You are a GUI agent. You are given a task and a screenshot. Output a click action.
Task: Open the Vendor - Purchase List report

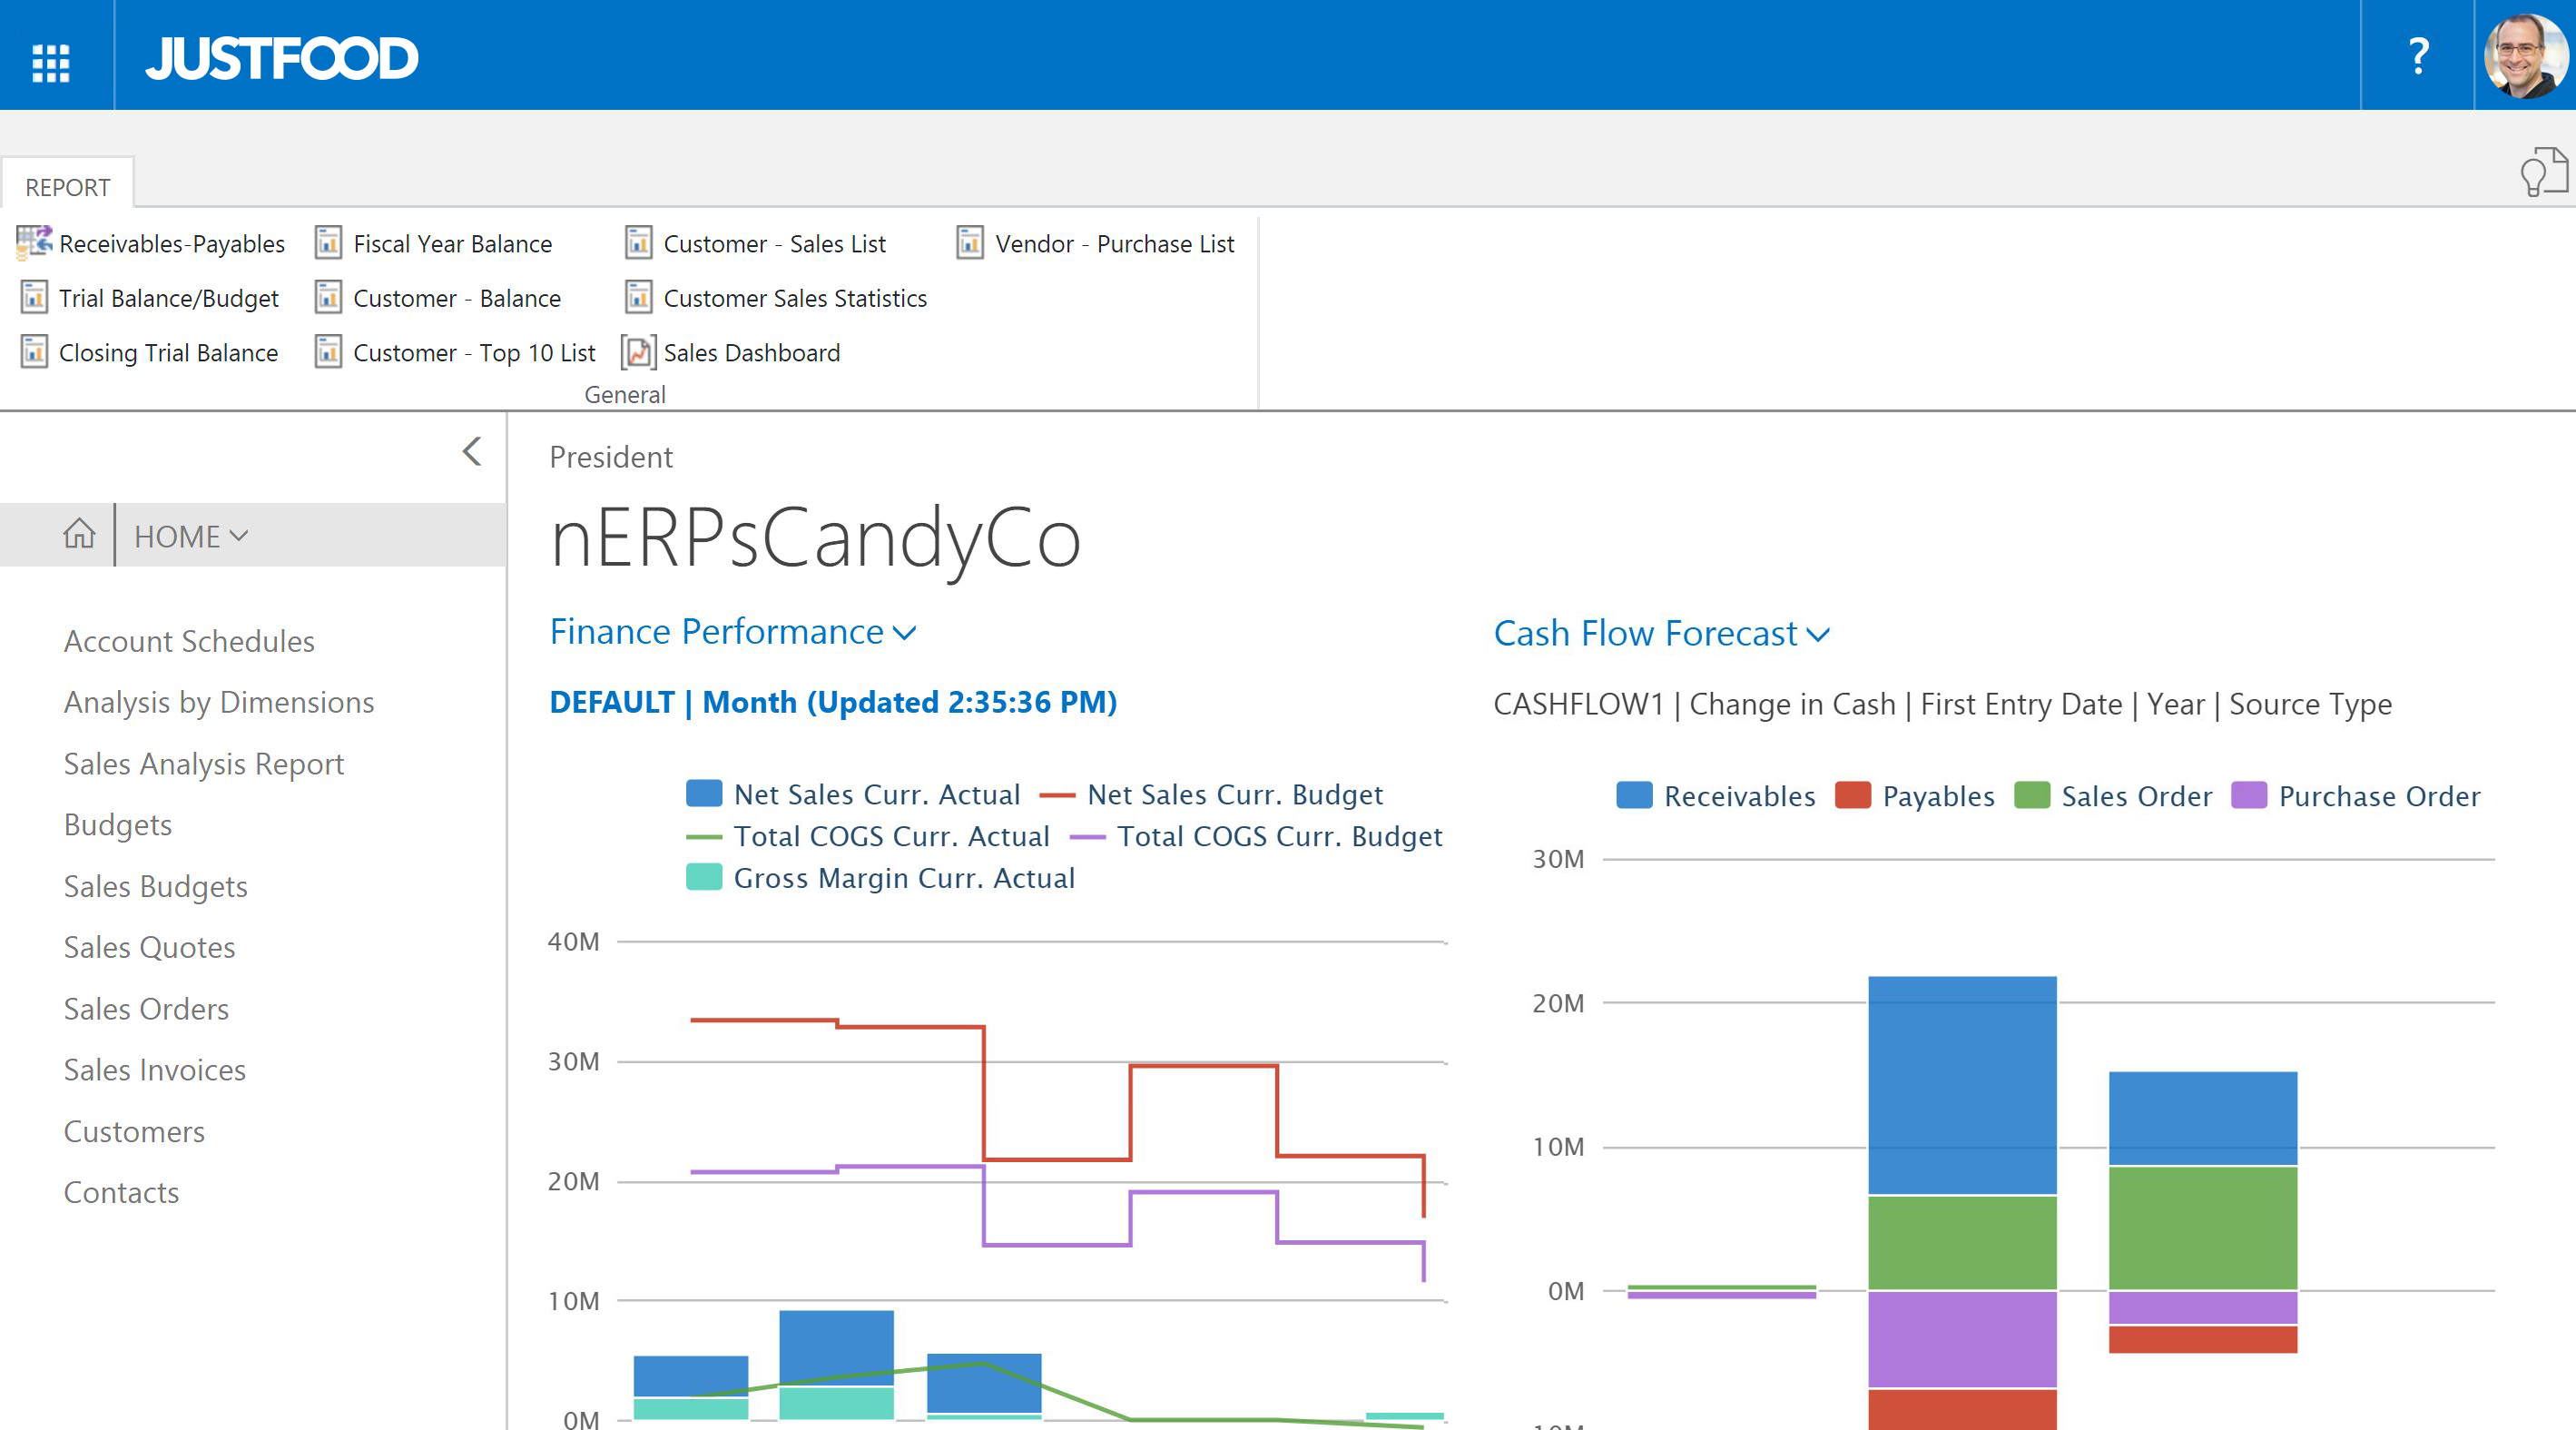point(1114,244)
